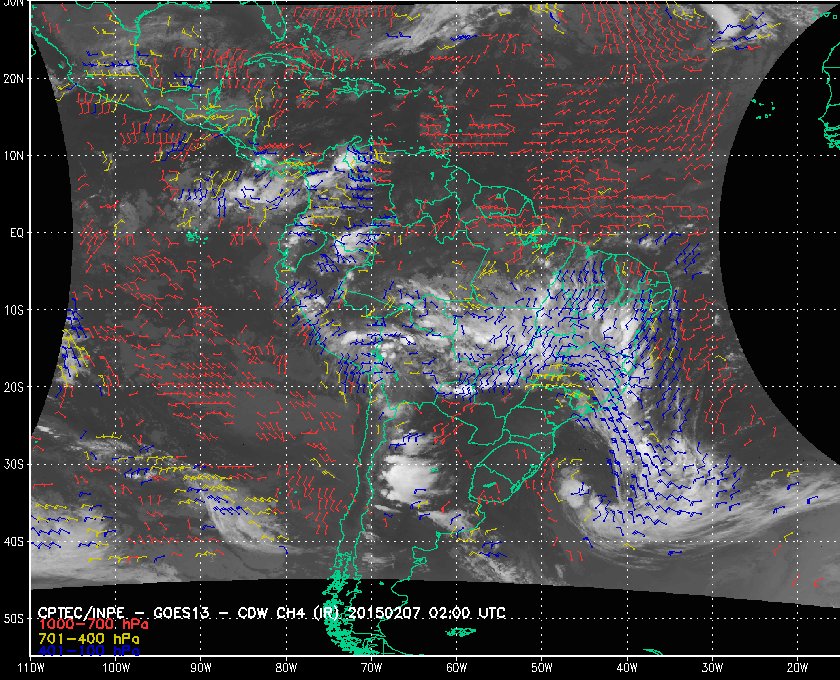Viewport: 840px width, 680px height.
Task: Click the EQ equator label
Action: coord(17,233)
